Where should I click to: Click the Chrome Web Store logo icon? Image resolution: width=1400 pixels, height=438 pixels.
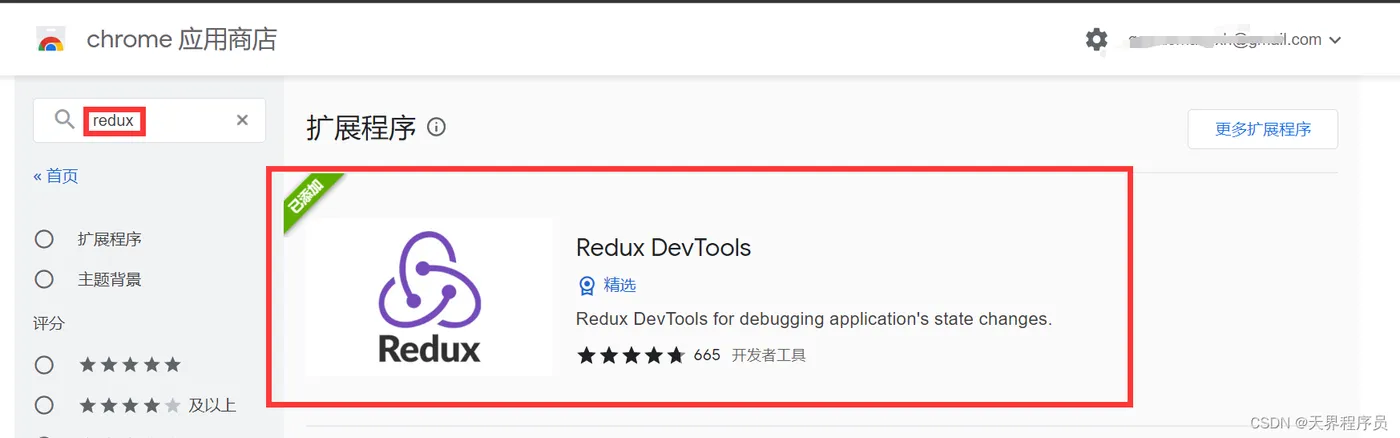(x=51, y=40)
